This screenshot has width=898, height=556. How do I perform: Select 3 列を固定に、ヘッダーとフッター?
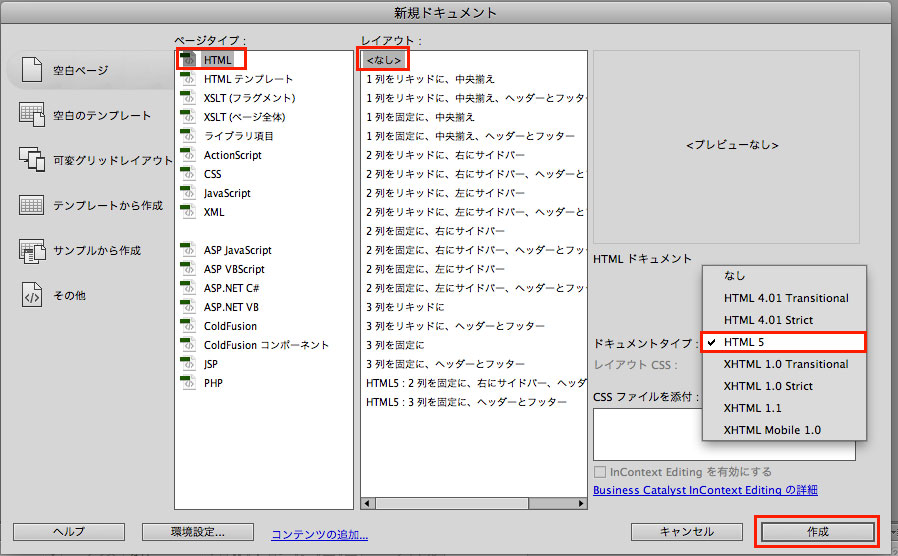[x=445, y=364]
